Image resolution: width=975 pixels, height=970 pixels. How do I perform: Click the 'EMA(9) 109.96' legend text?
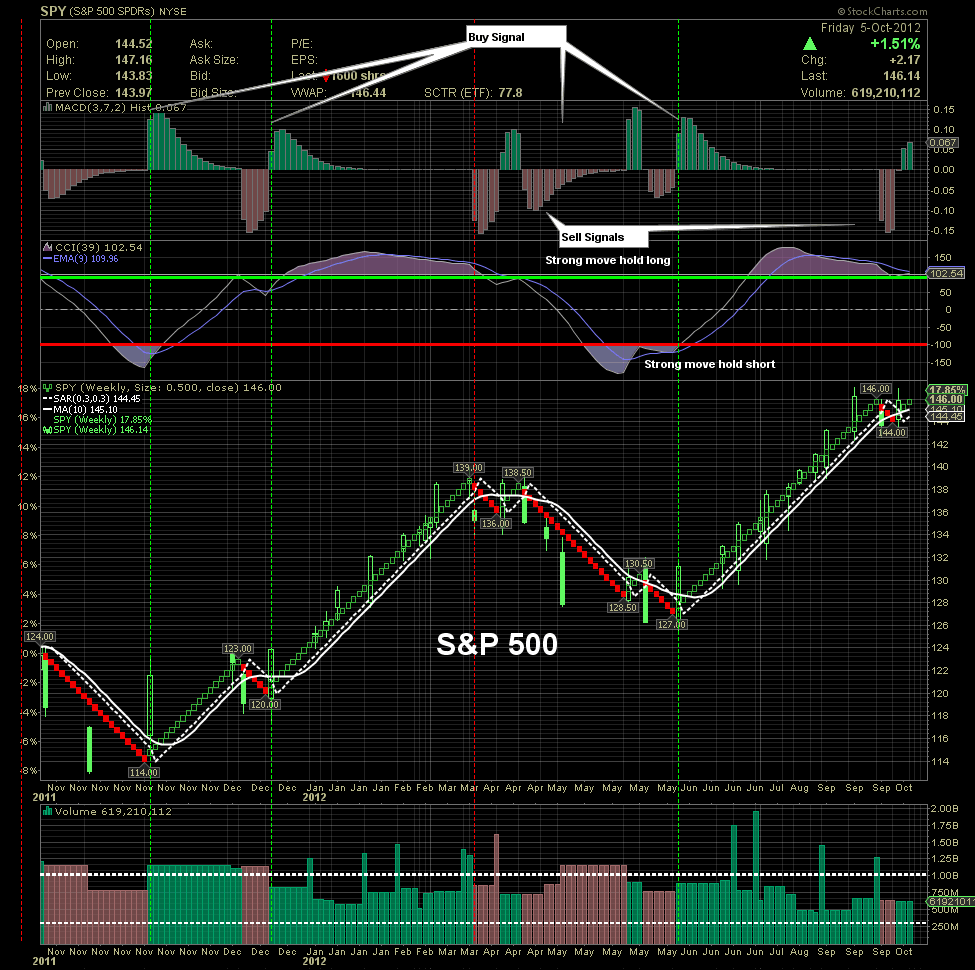coord(85,259)
